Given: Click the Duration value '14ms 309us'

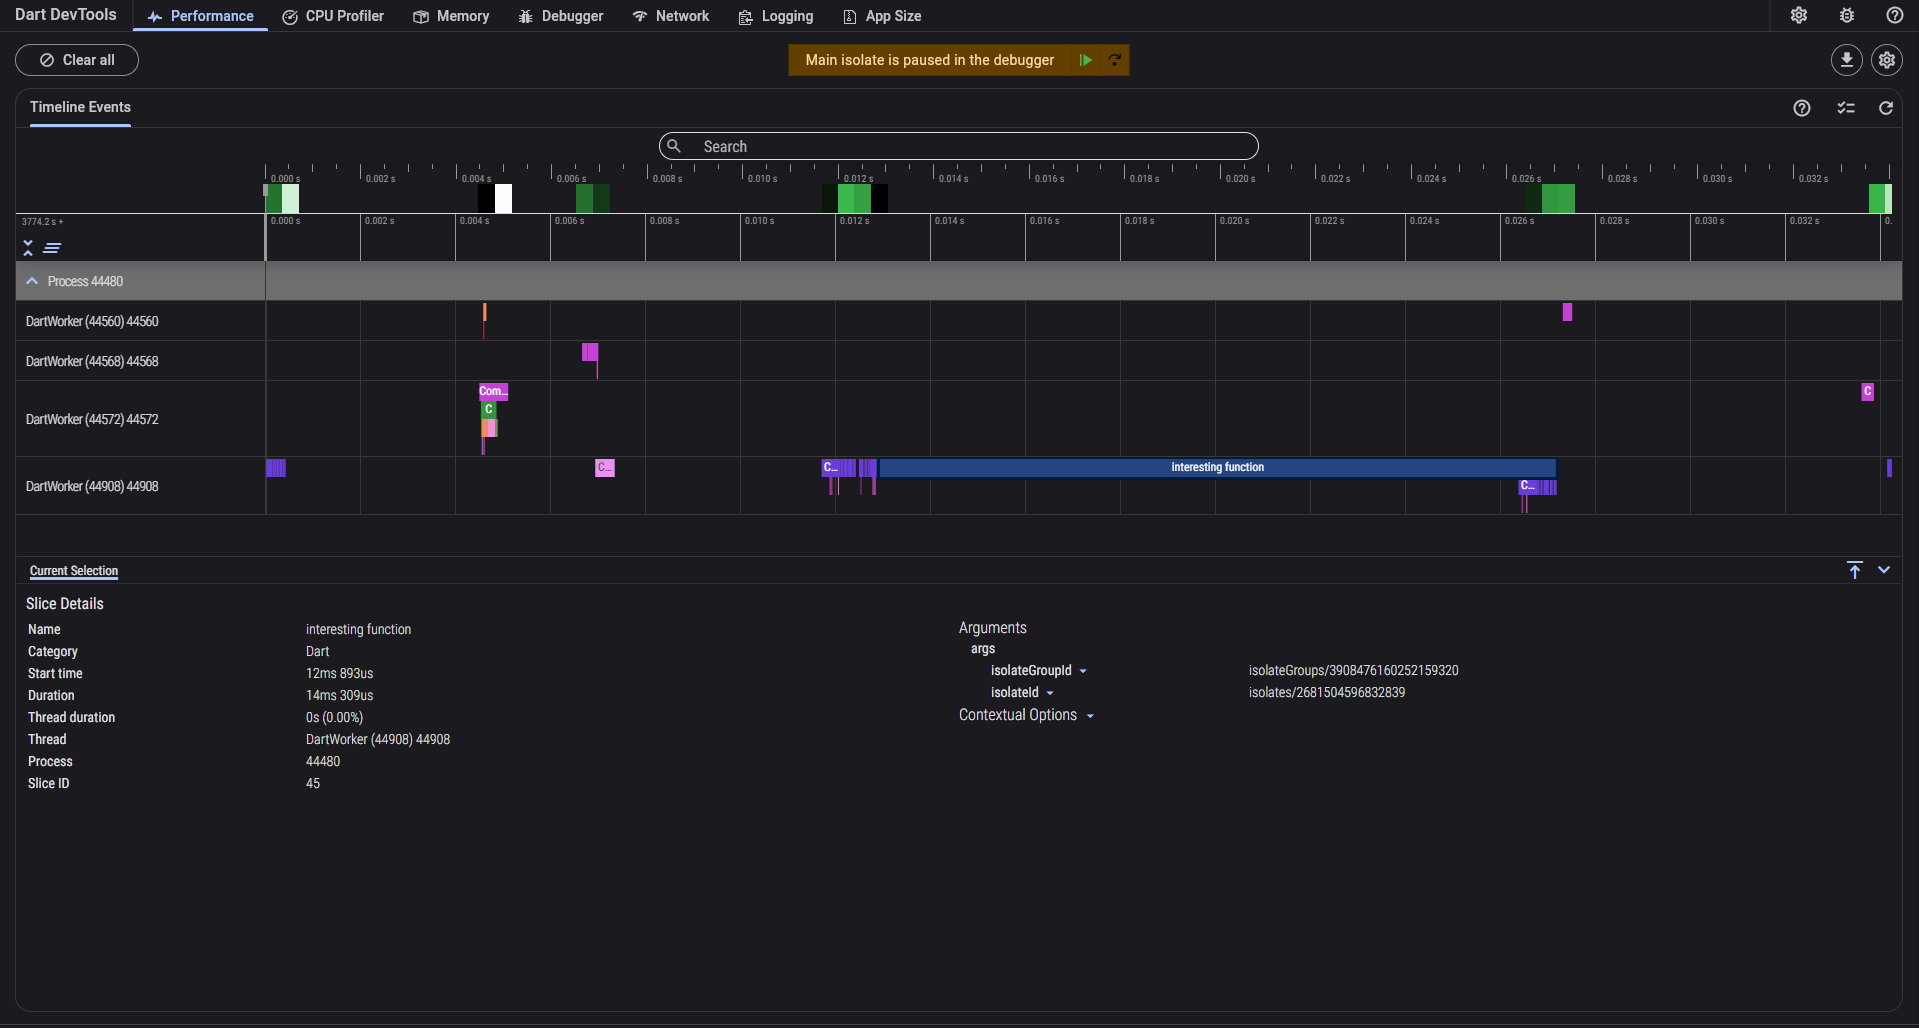Looking at the screenshot, I should click(340, 695).
